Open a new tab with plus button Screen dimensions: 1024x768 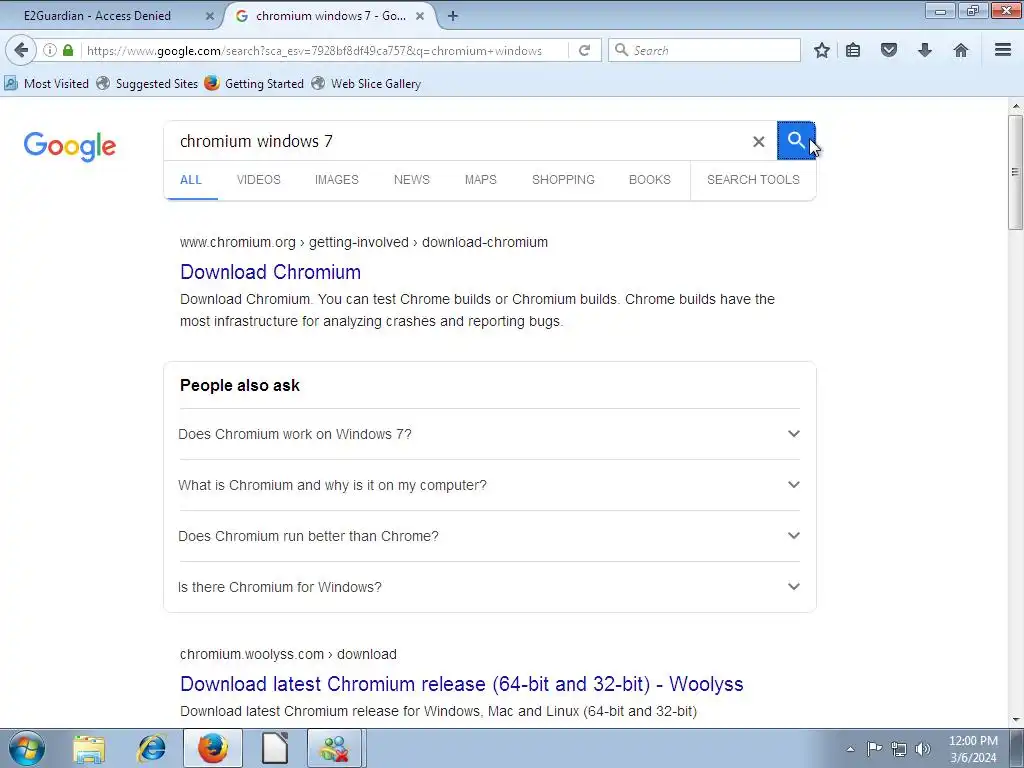[453, 16]
